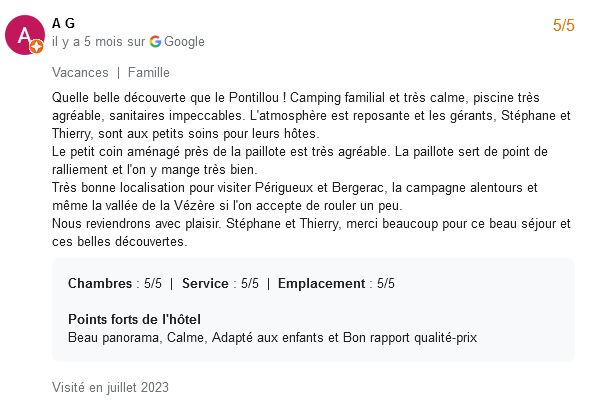Click the review line starting 'Quelle belle découverte'
The image size is (603, 404).
pyautogui.click(x=295, y=98)
